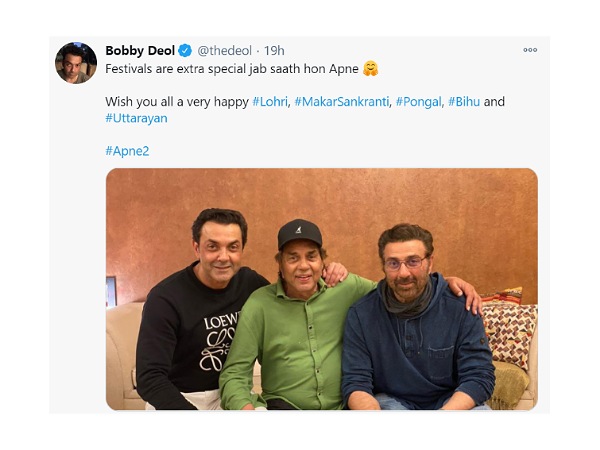Open the #Bihu hashtag

[x=465, y=102]
